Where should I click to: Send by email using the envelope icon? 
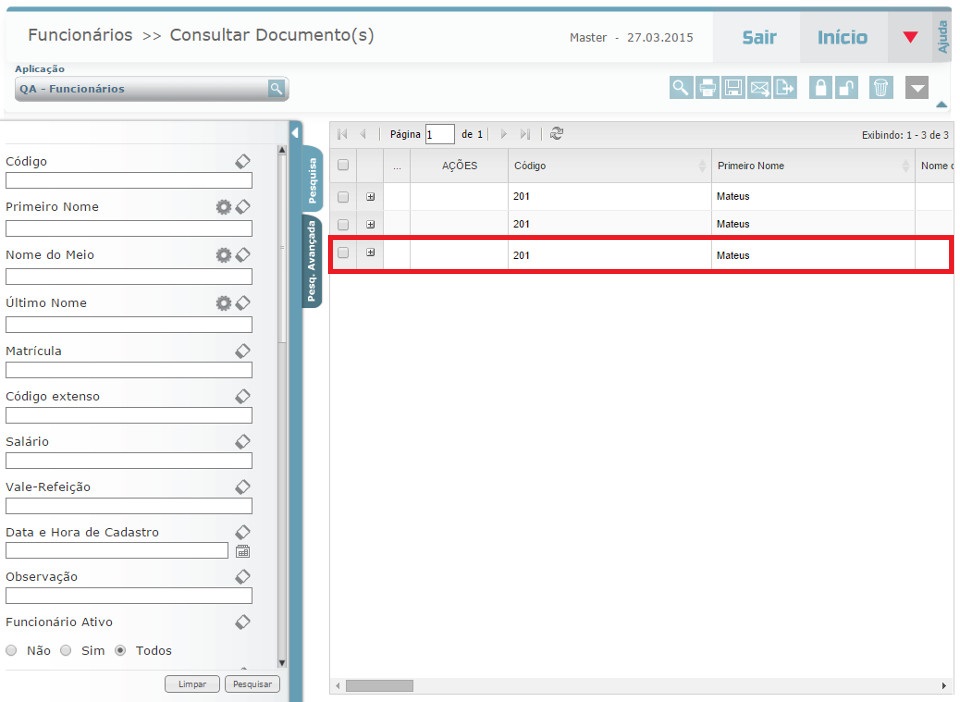(759, 88)
